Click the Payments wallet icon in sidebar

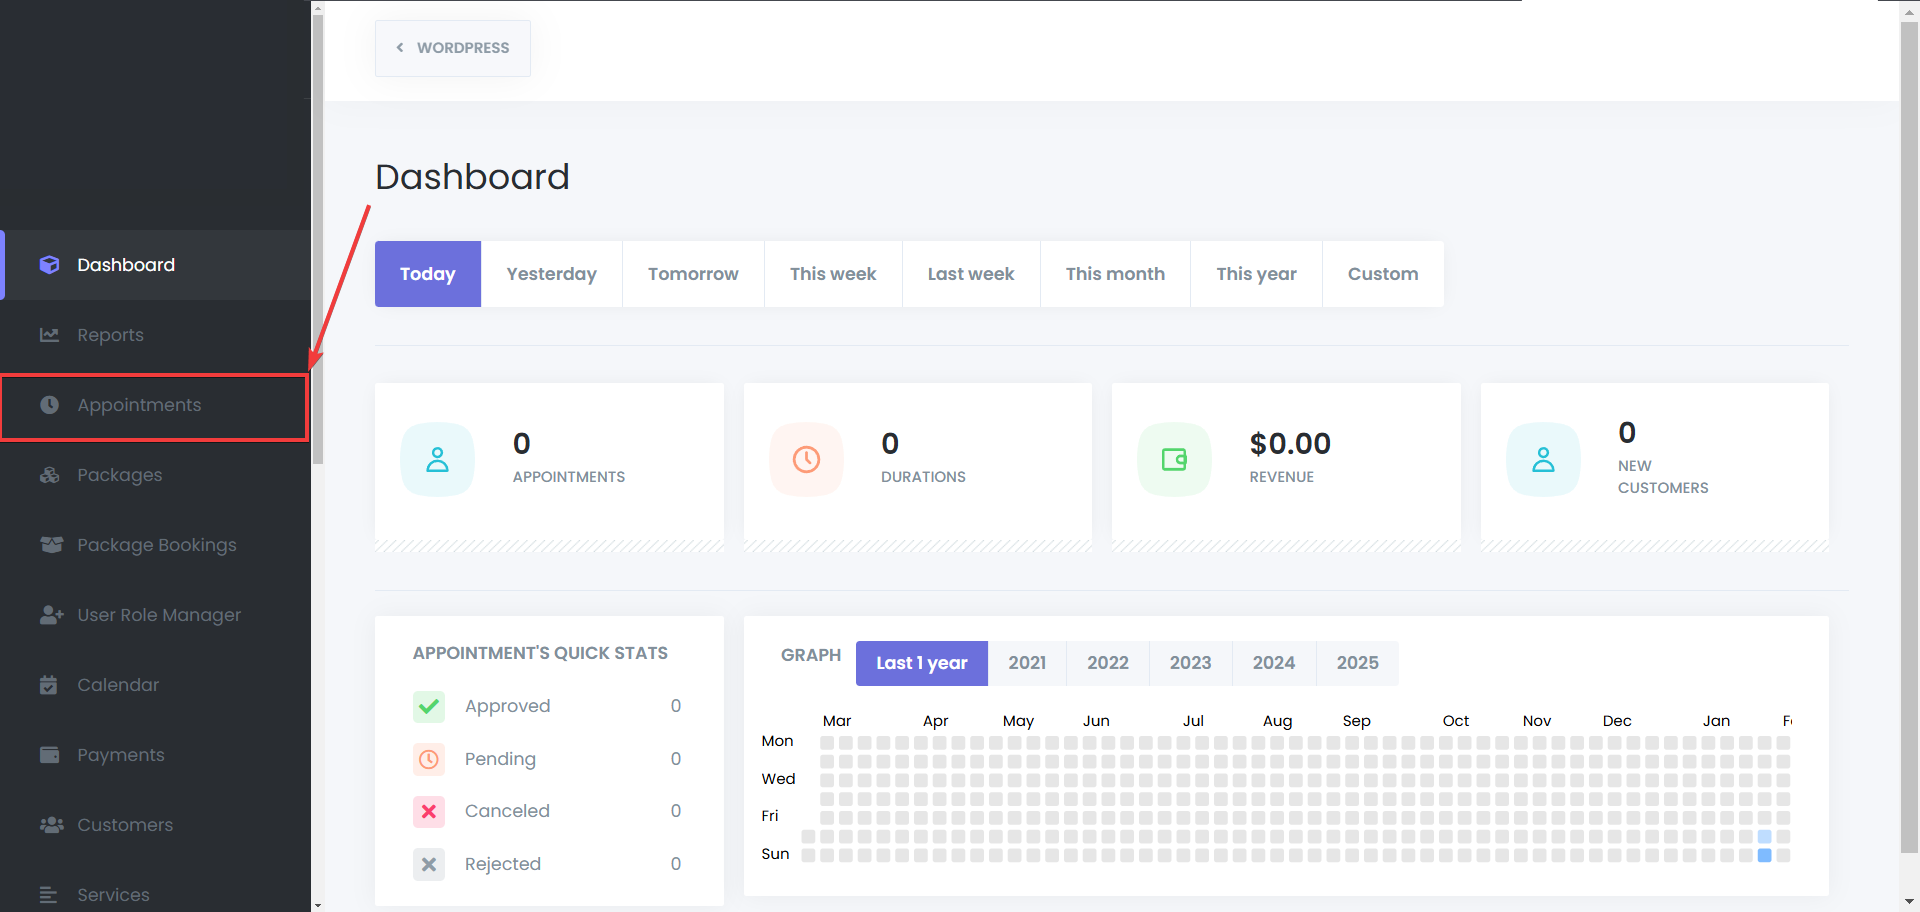(x=49, y=755)
